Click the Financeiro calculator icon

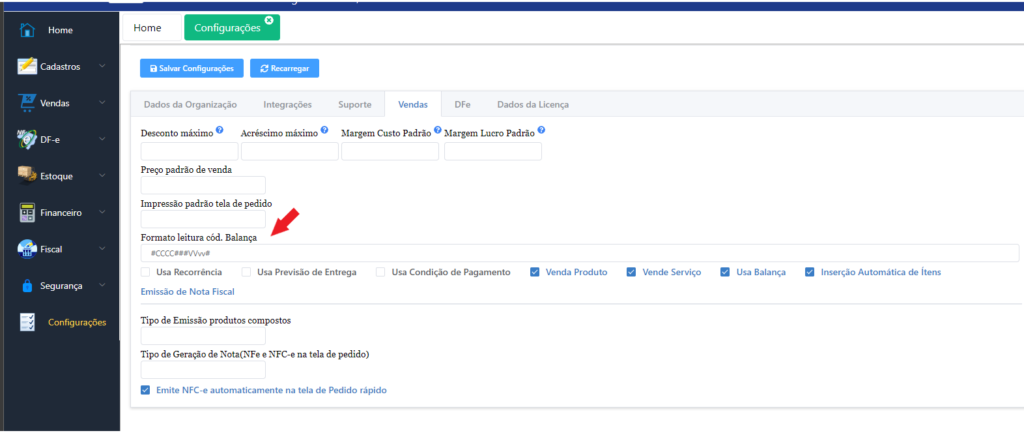[x=28, y=212]
